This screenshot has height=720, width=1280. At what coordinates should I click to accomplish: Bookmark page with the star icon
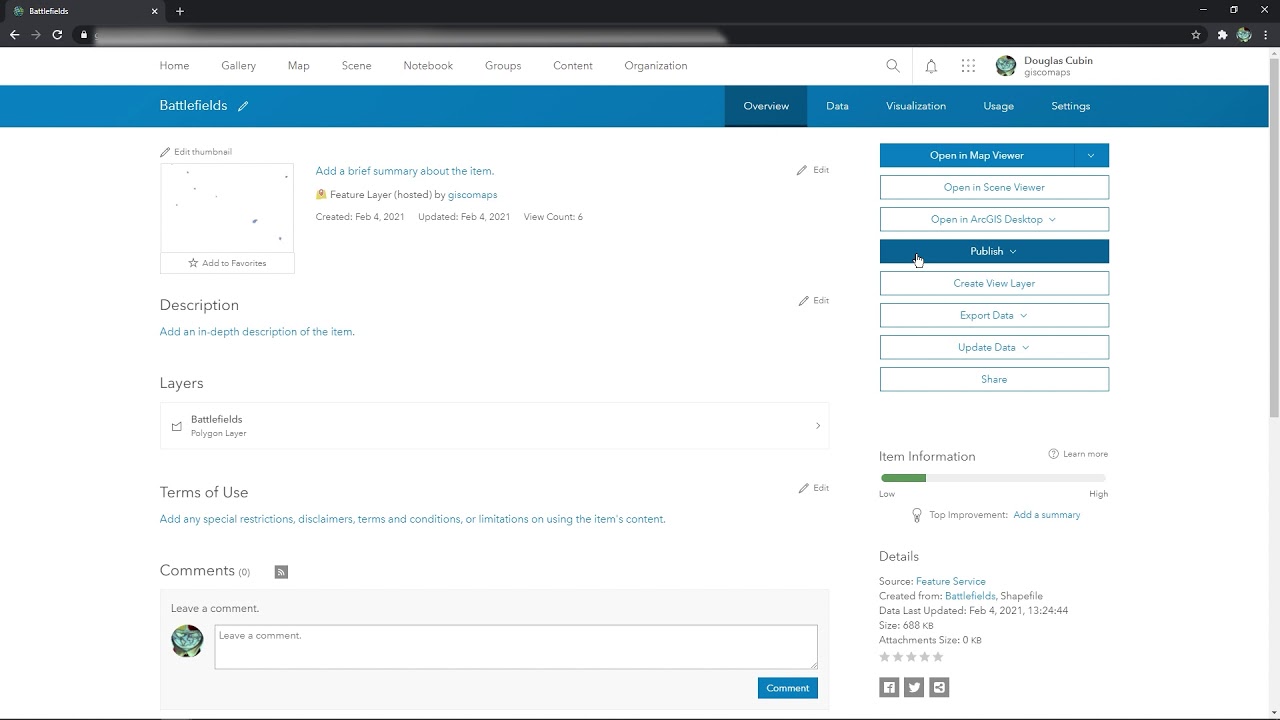[x=1196, y=34]
